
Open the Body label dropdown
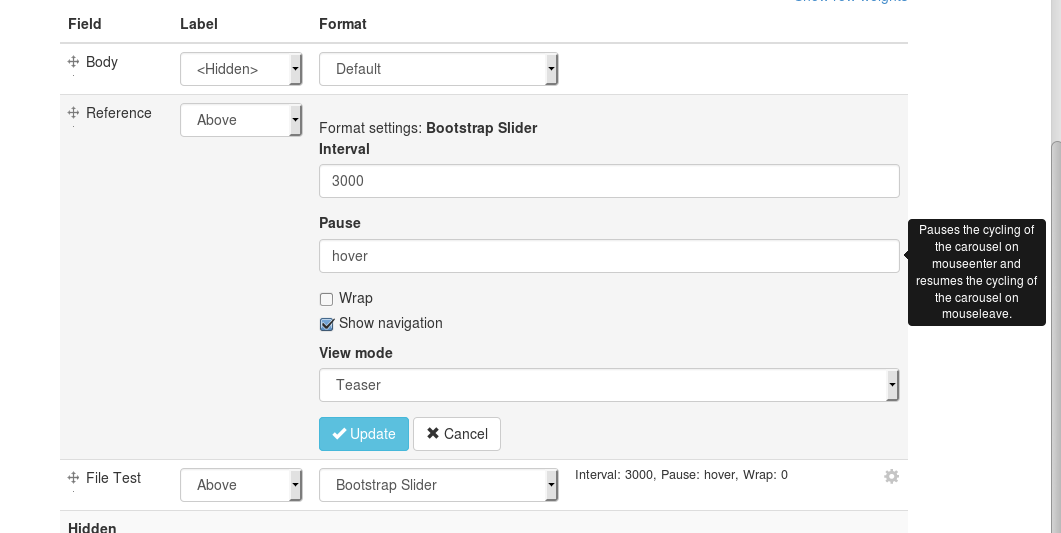[x=241, y=69]
